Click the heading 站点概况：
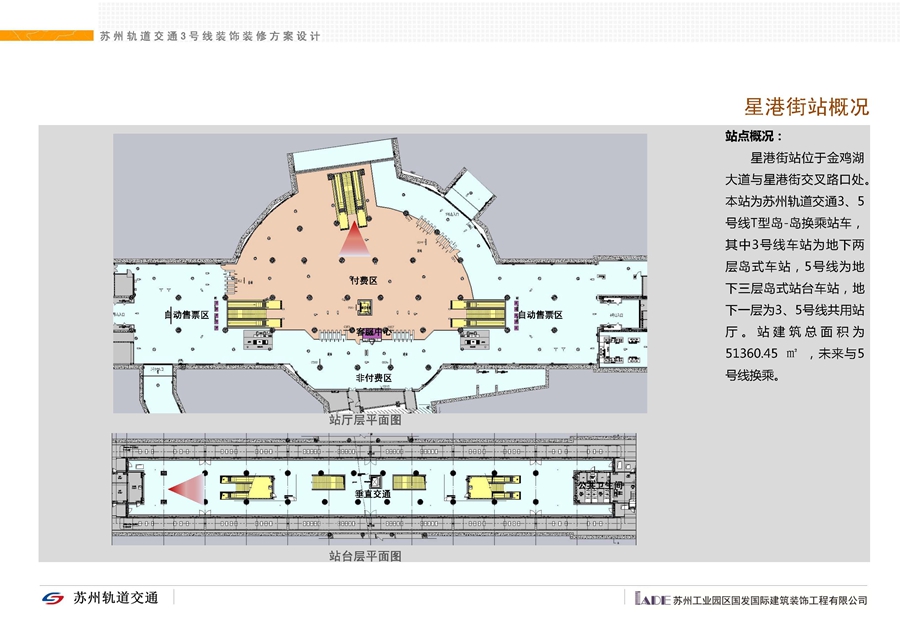900x636 pixels. 754,136
